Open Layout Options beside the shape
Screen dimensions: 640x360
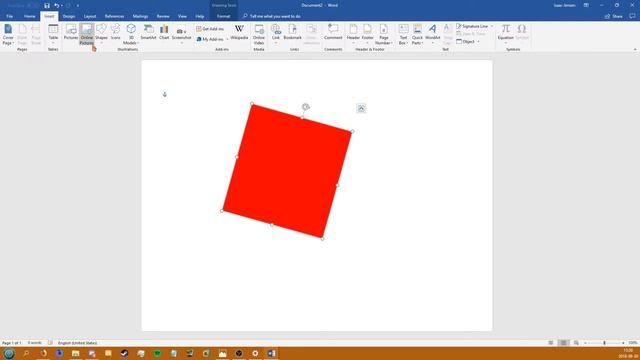coord(361,108)
